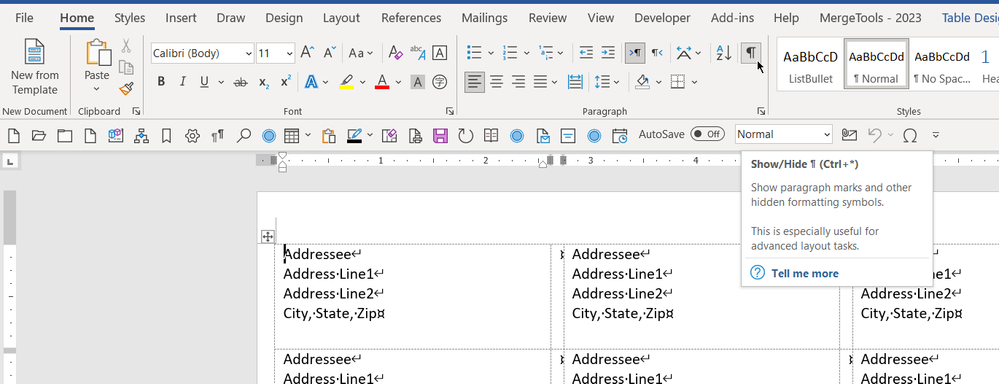Toggle AutoSave switch off/on

point(708,134)
